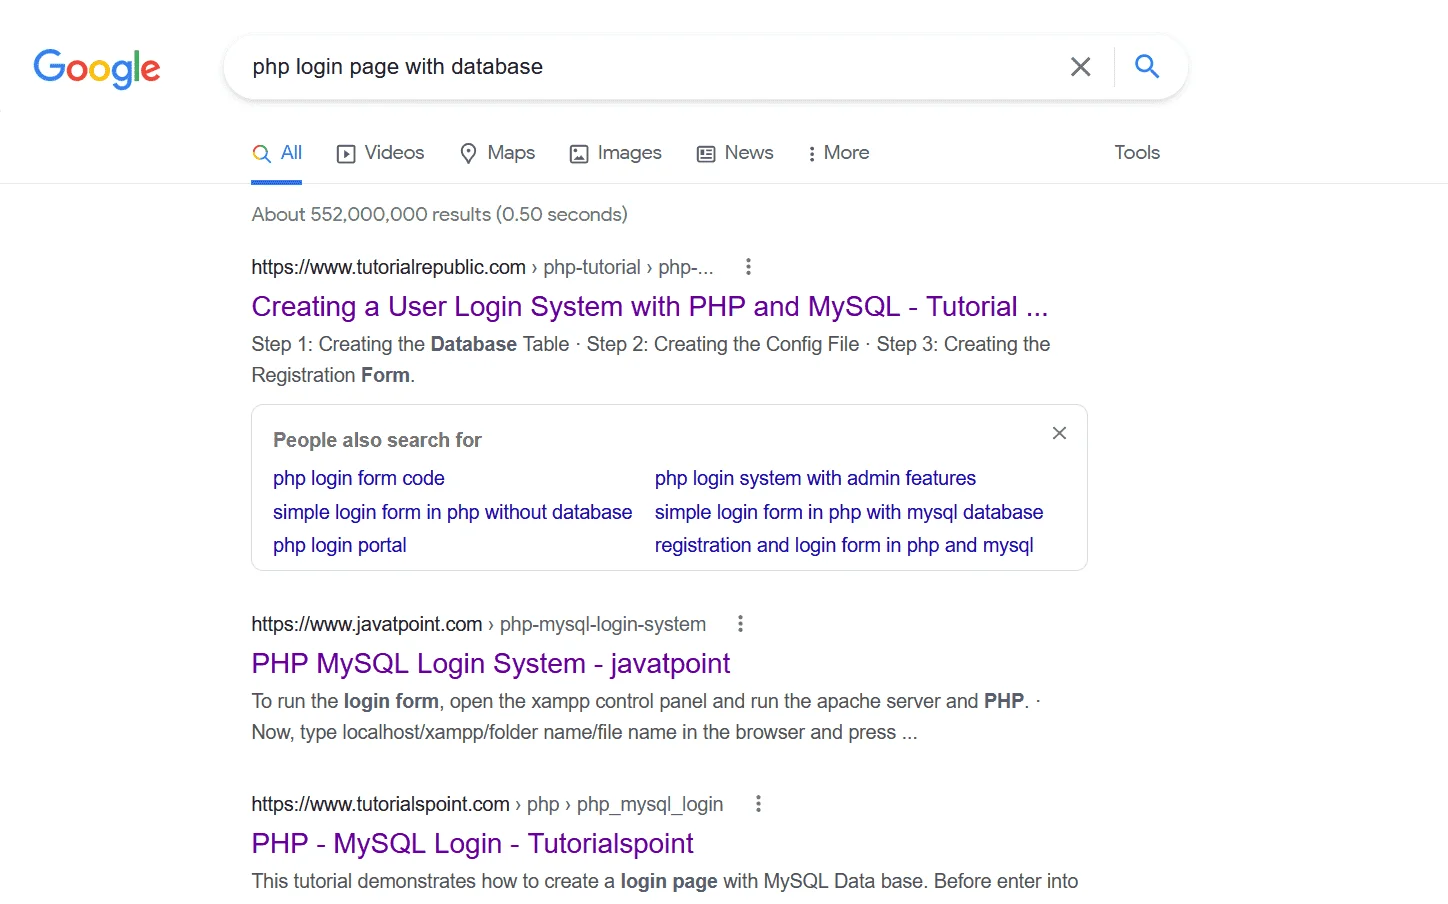
Task: Switch to the Maps tab
Action: coord(497,153)
